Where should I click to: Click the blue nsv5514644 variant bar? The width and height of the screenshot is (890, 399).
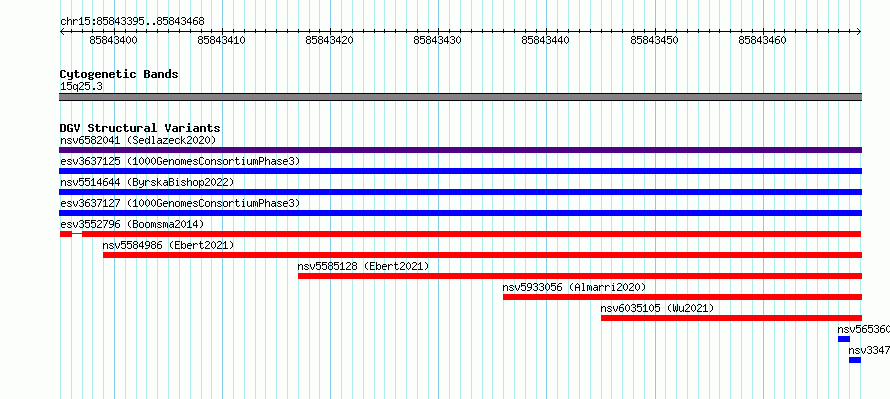pos(460,192)
